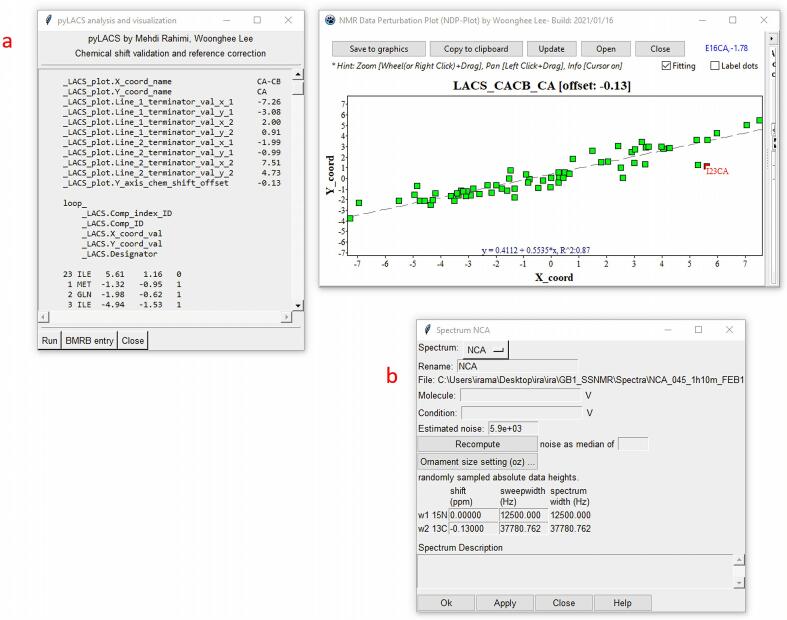787x620 pixels.
Task: Click Save to graphics button
Action: 378,48
